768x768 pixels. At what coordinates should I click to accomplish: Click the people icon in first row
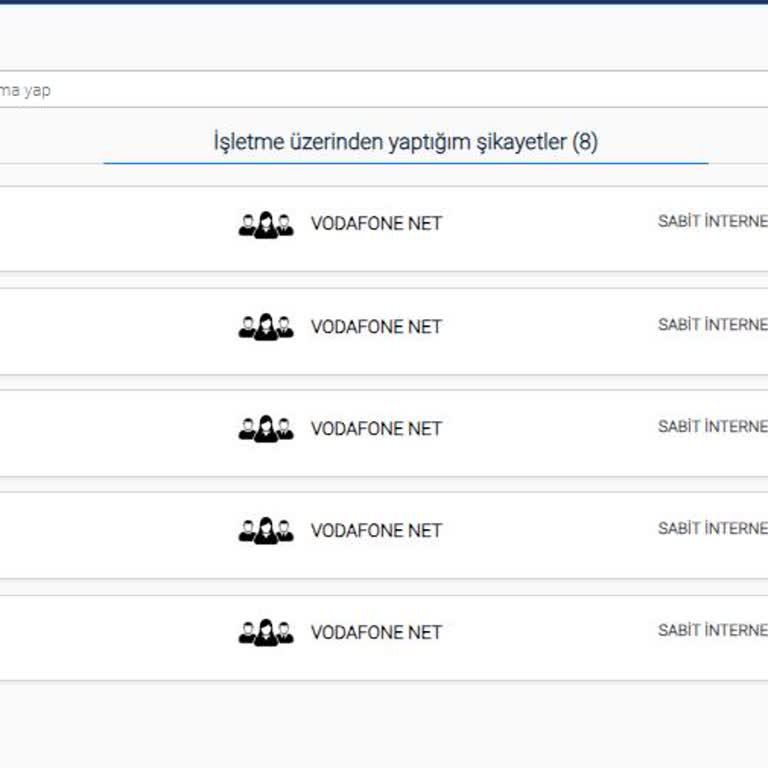pyautogui.click(x=266, y=225)
